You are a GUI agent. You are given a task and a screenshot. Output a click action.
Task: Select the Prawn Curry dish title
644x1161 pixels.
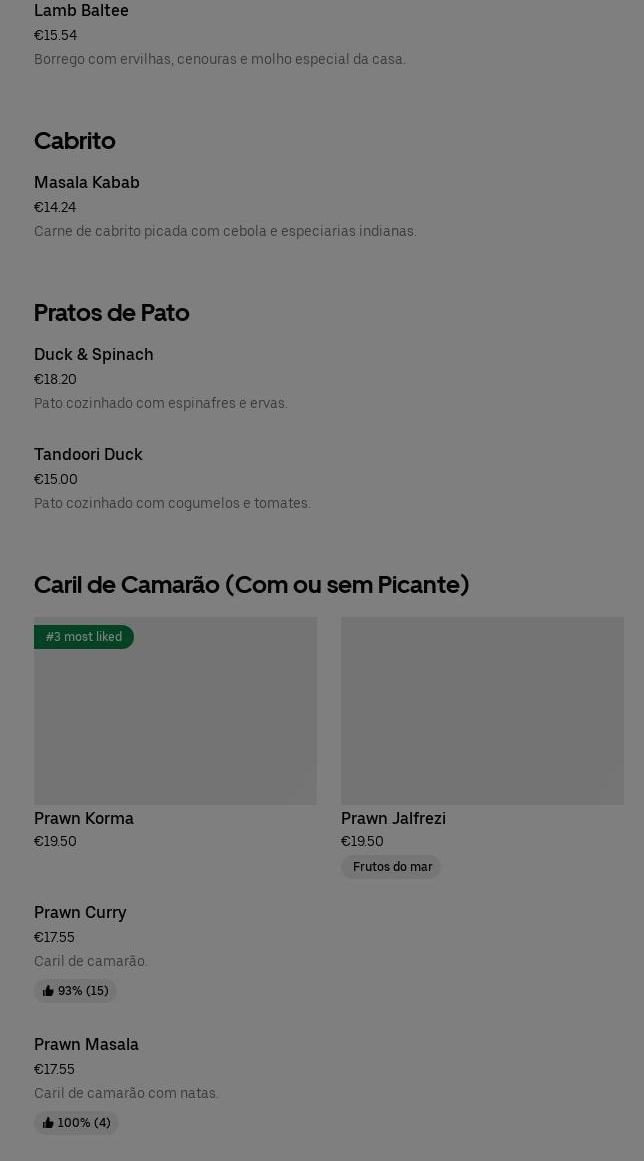pyautogui.click(x=80, y=913)
